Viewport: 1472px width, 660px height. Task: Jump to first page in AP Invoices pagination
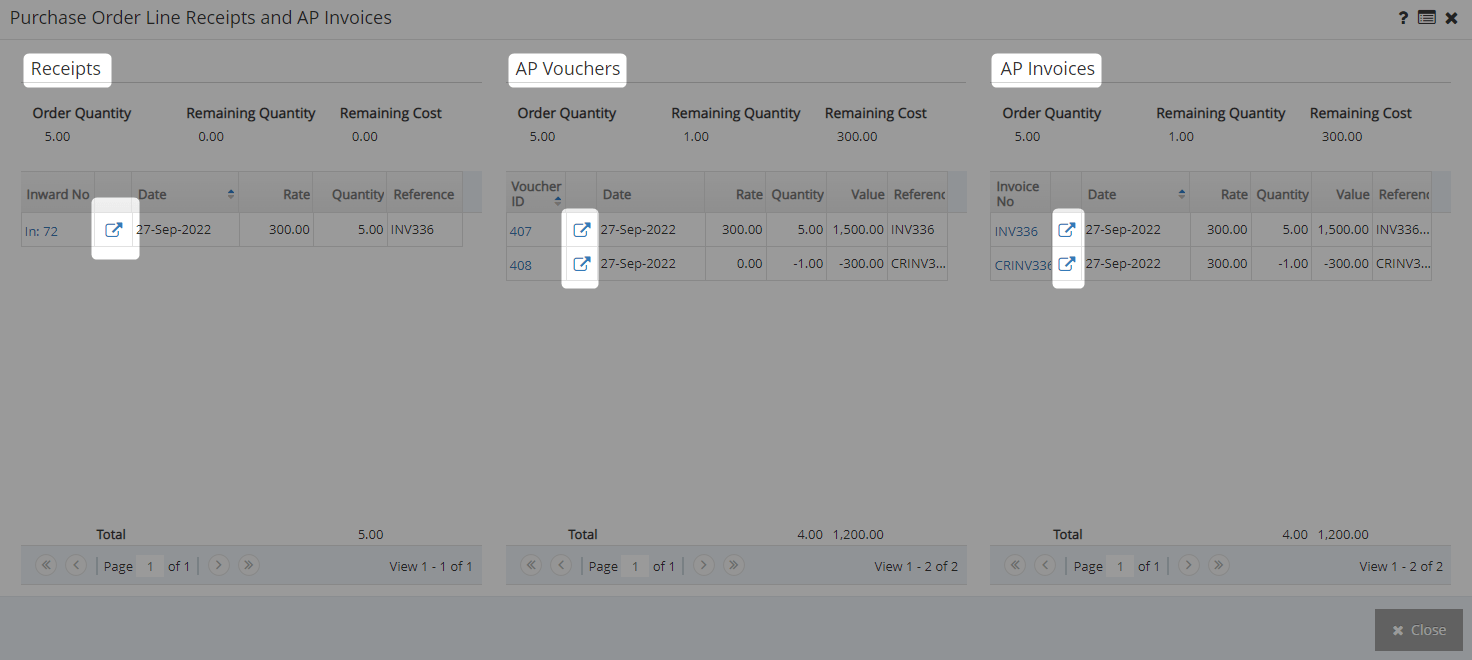click(1016, 565)
